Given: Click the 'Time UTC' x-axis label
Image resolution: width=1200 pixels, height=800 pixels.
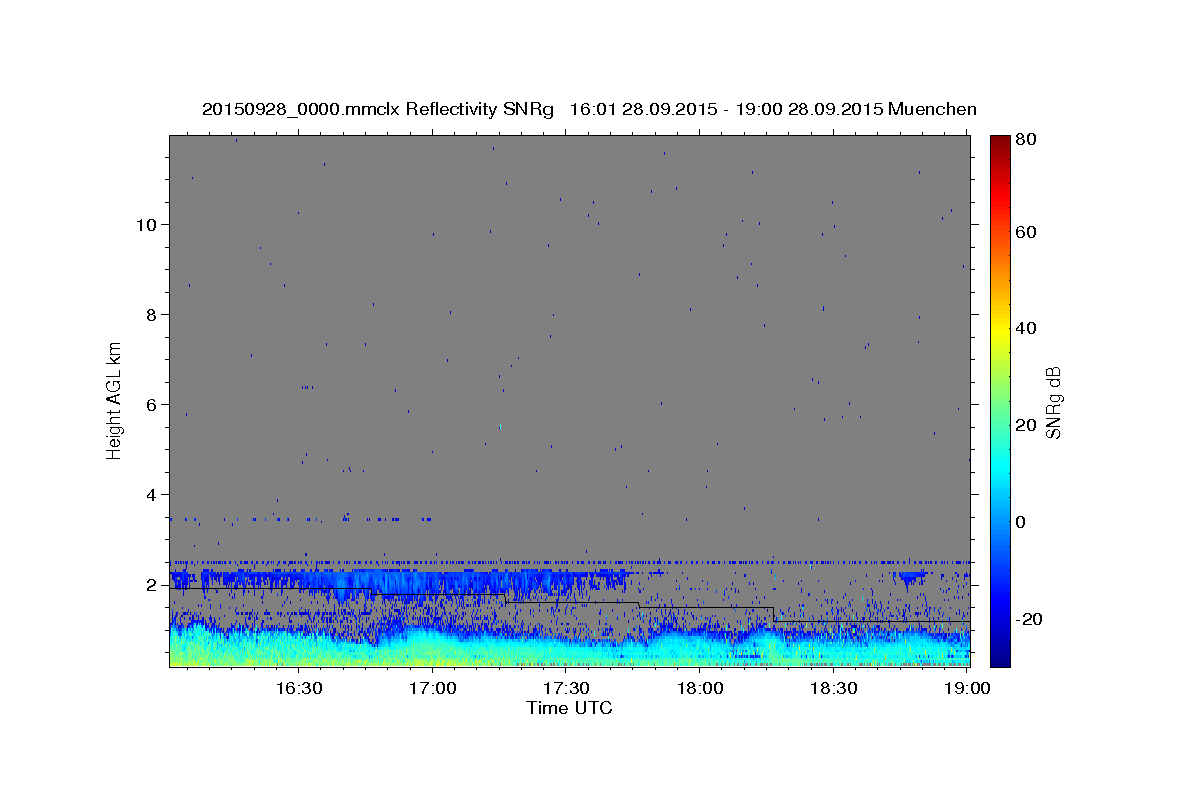Looking at the screenshot, I should (569, 708).
